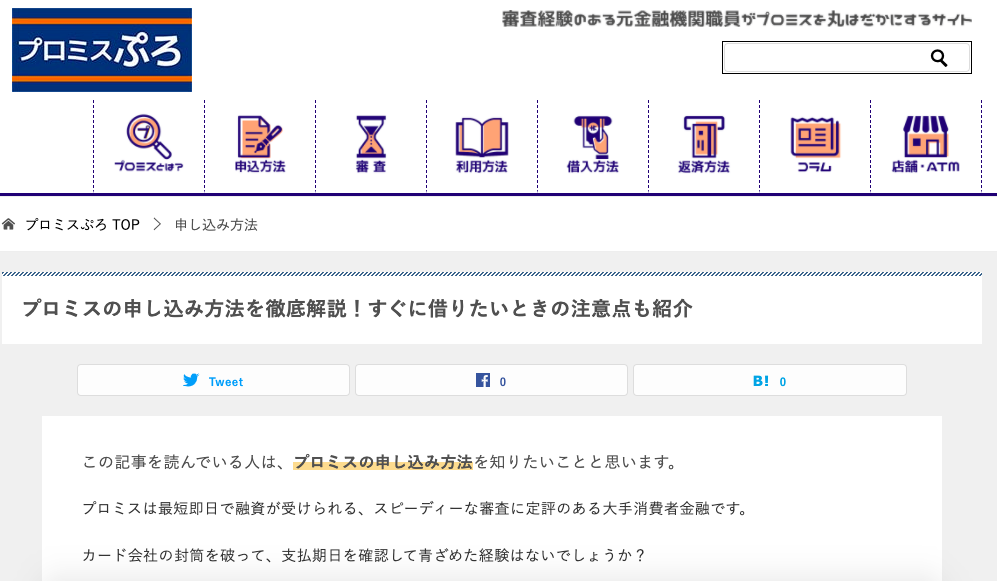This screenshot has width=997, height=581.
Task: Go to プロミスぷろ TOP breadcrumb link
Action: click(82, 225)
